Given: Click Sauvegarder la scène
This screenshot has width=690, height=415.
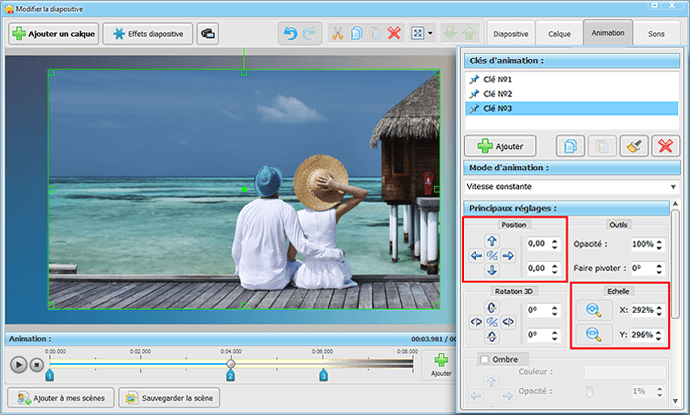Looking at the screenshot, I should point(169,398).
